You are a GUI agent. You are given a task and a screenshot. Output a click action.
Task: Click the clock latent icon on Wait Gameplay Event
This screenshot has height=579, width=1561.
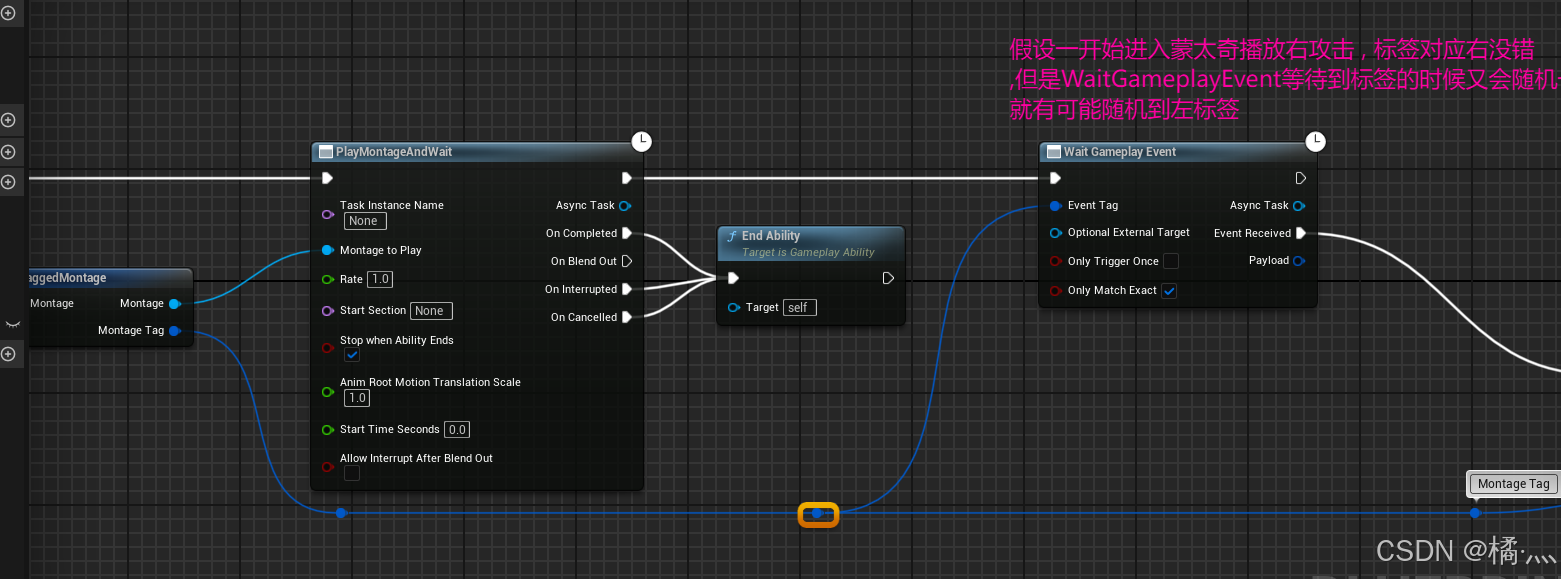(x=1315, y=140)
